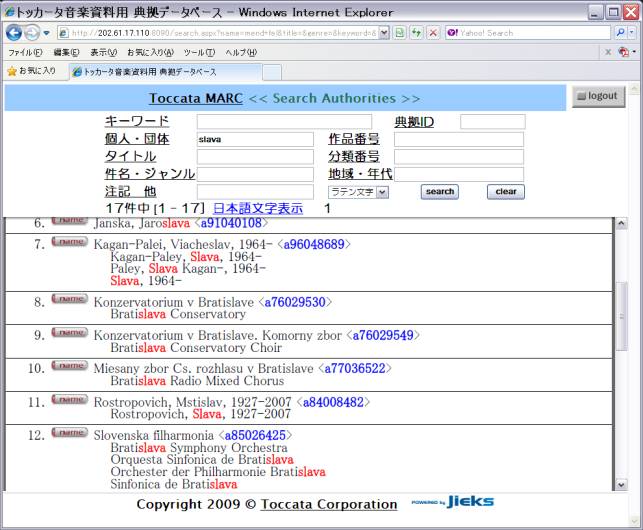Click name icon for Kagan-Palei, Viacheslav
643x530 pixels.
click(70, 242)
